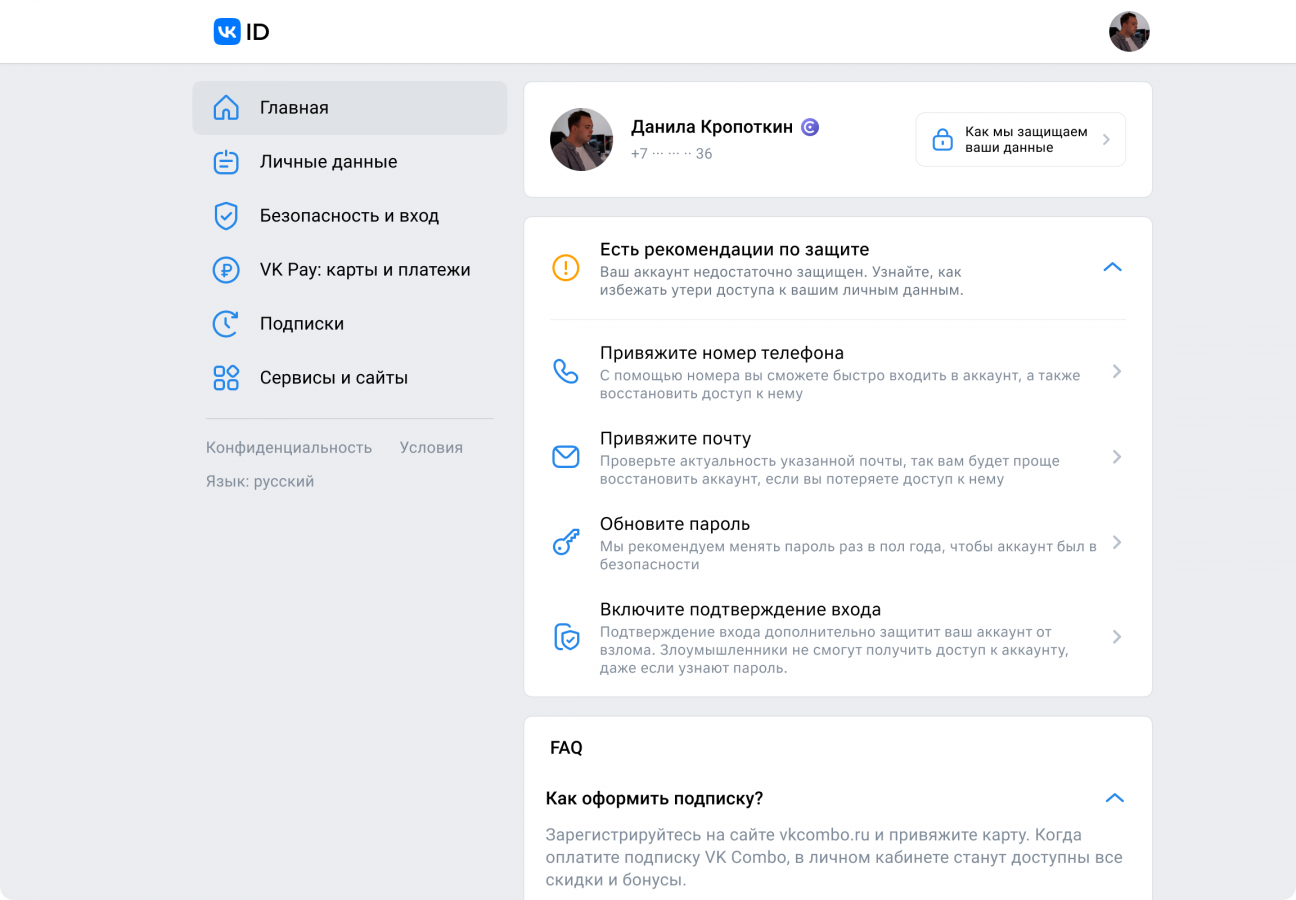Click the ruble icon for VK Pay
The image size is (1296, 900).
pyautogui.click(x=226, y=270)
